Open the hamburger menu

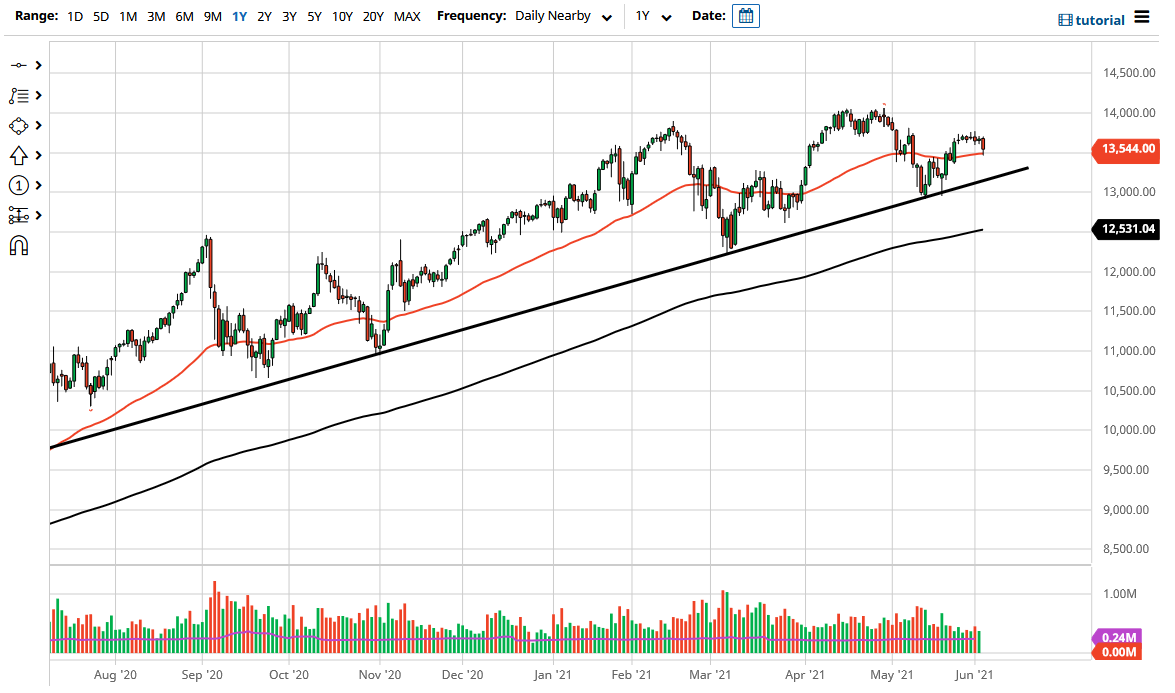1140,17
